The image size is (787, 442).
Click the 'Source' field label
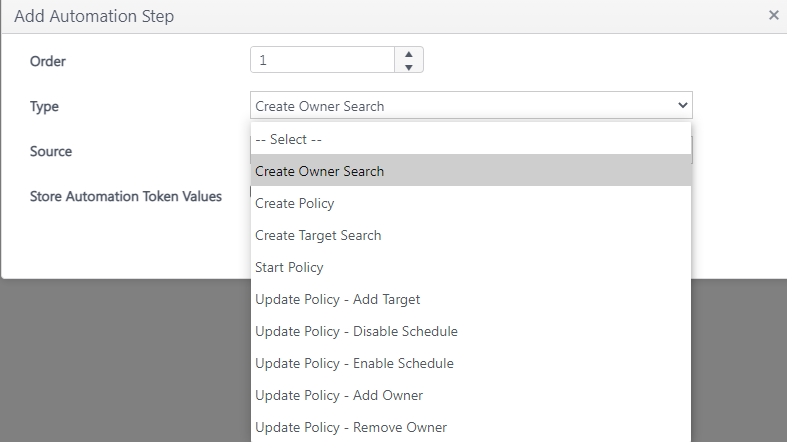(51, 151)
